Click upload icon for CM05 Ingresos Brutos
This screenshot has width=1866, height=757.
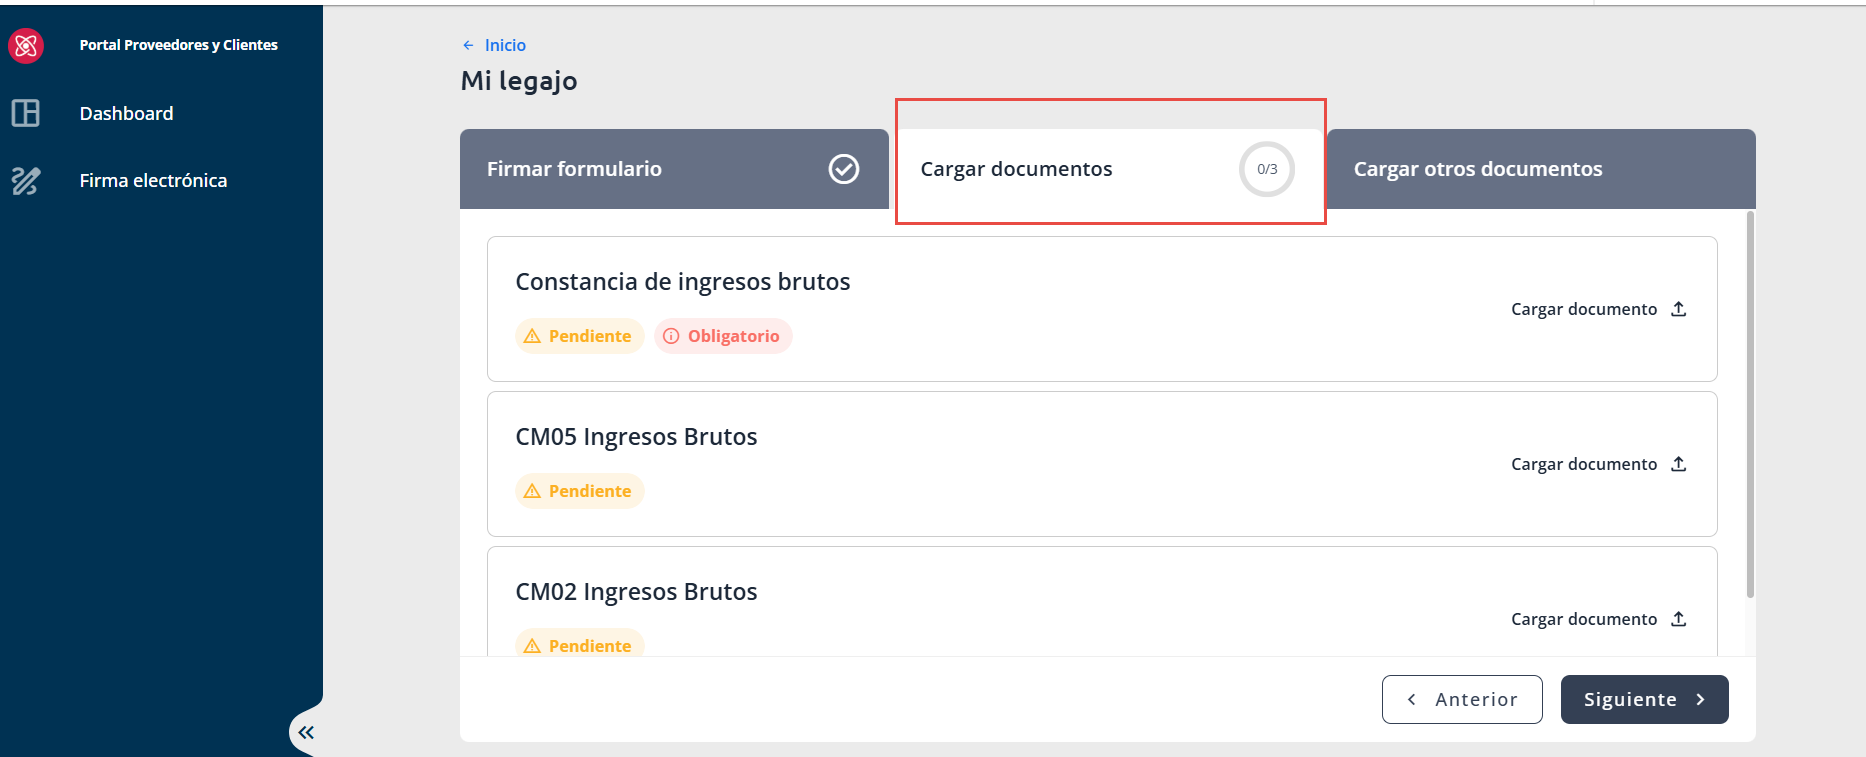(1679, 464)
